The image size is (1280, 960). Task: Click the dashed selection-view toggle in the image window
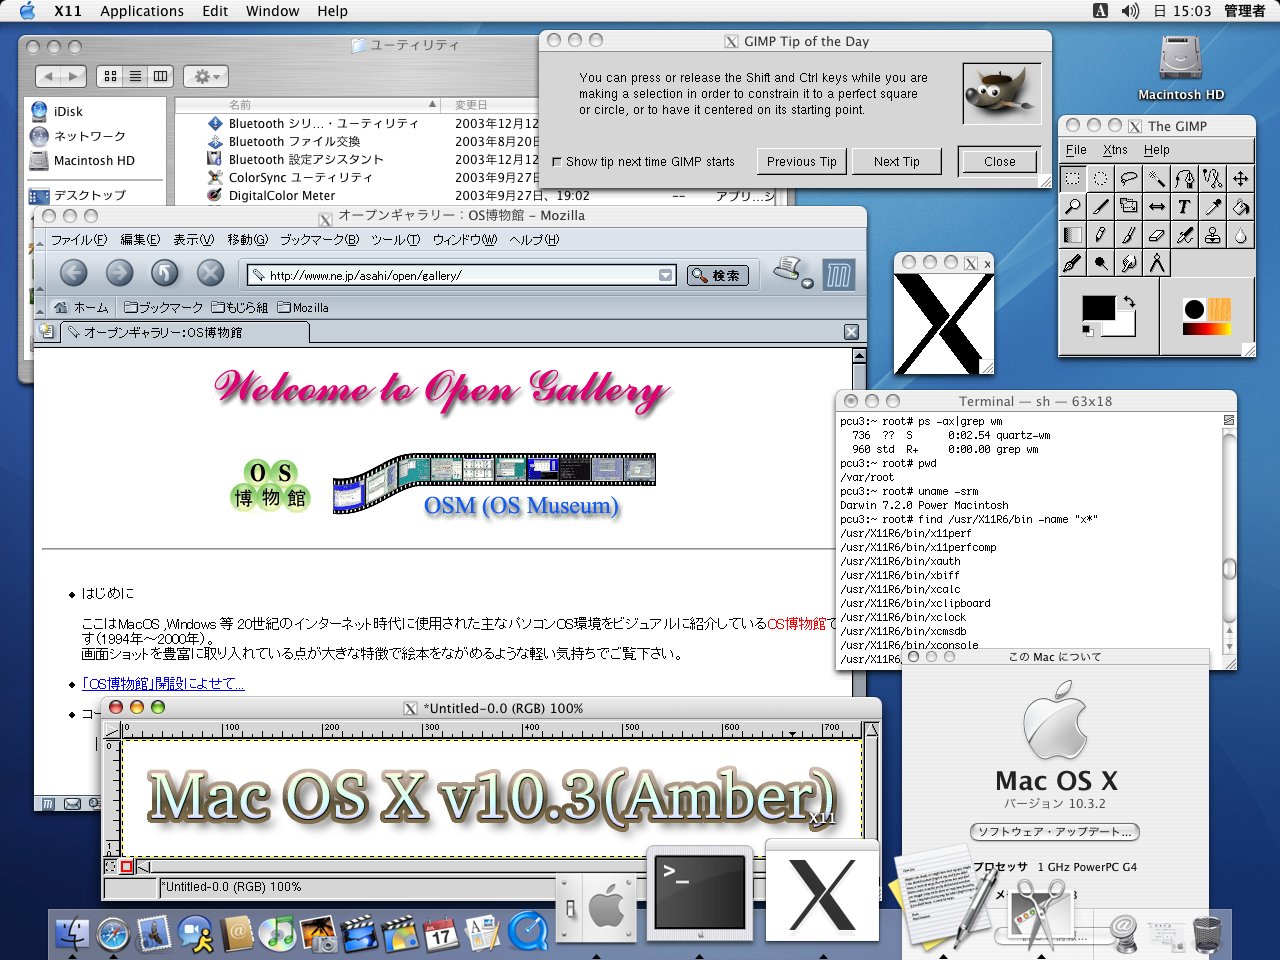pyautogui.click(x=111, y=867)
